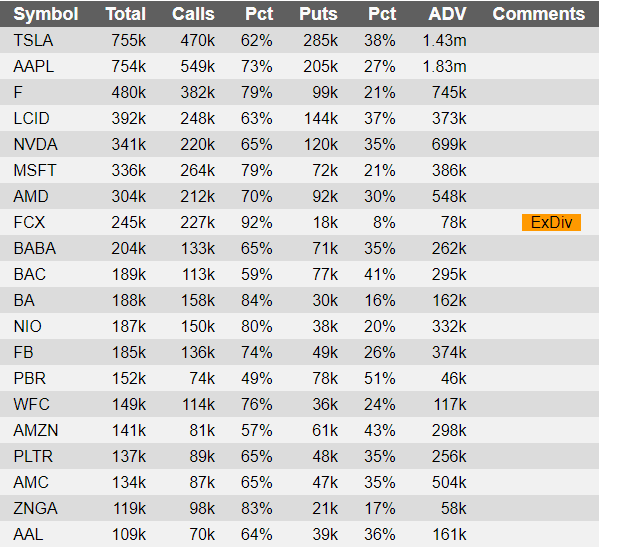Select the MSFT ticker
Image resolution: width=632 pixels, height=555 pixels.
tap(35, 170)
